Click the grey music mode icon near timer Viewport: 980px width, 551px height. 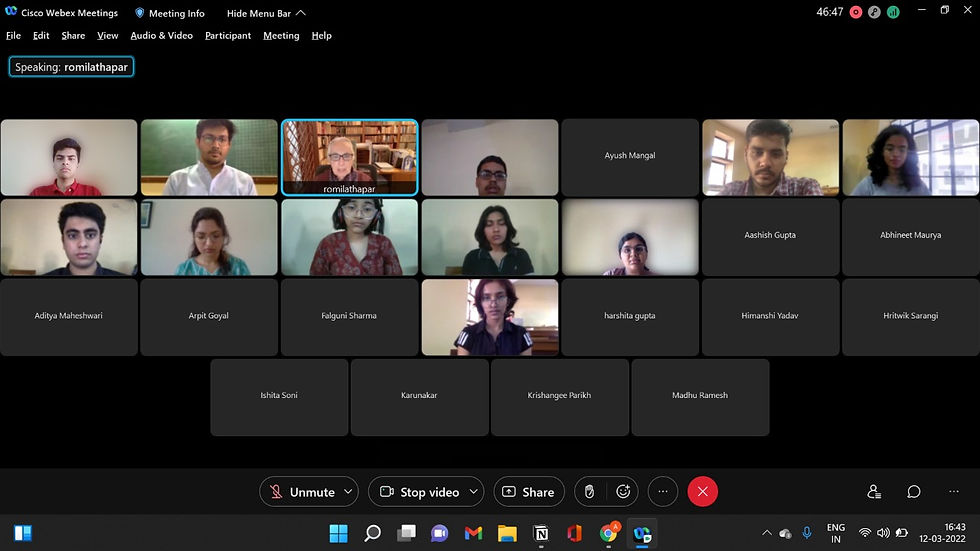click(x=874, y=12)
